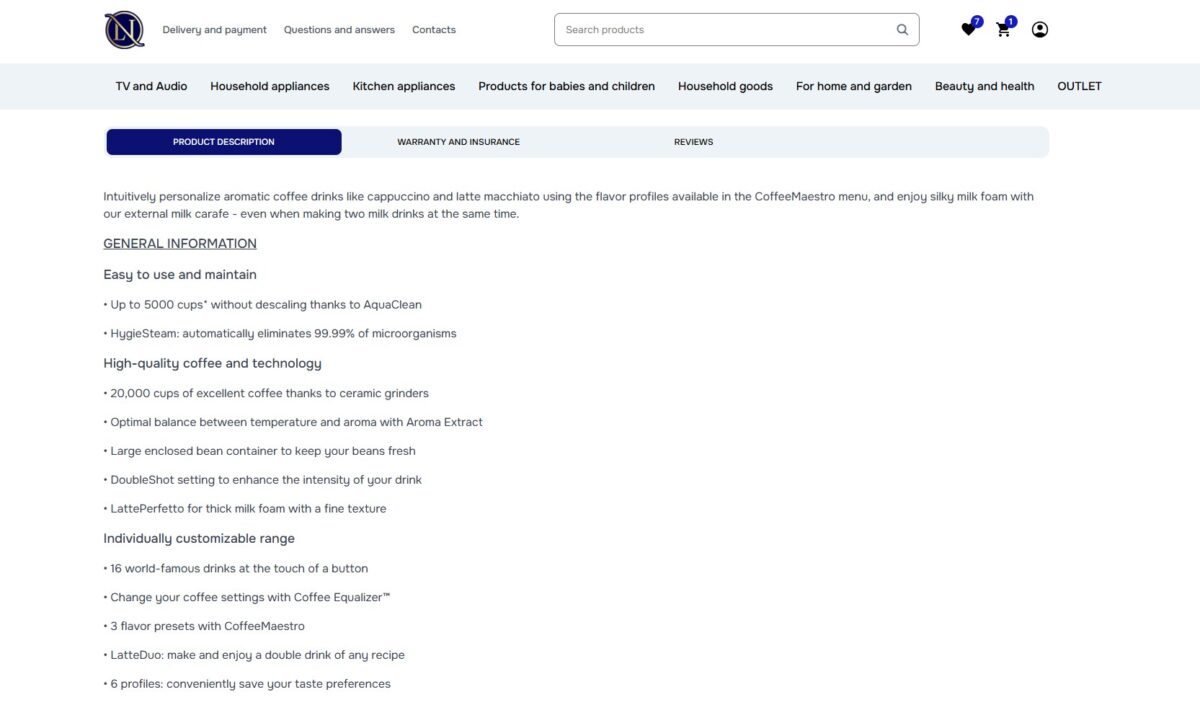Open For home and garden category
The image size is (1200, 705).
[854, 86]
